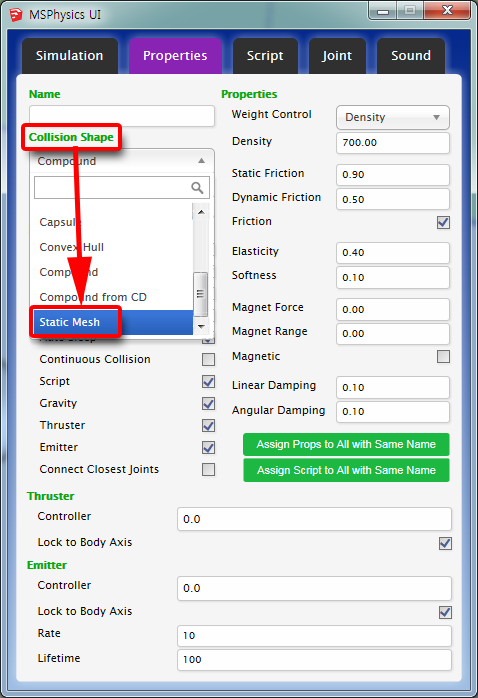The height and width of the screenshot is (698, 478).
Task: Enable the Magnetic checkbox
Action: [443, 357]
